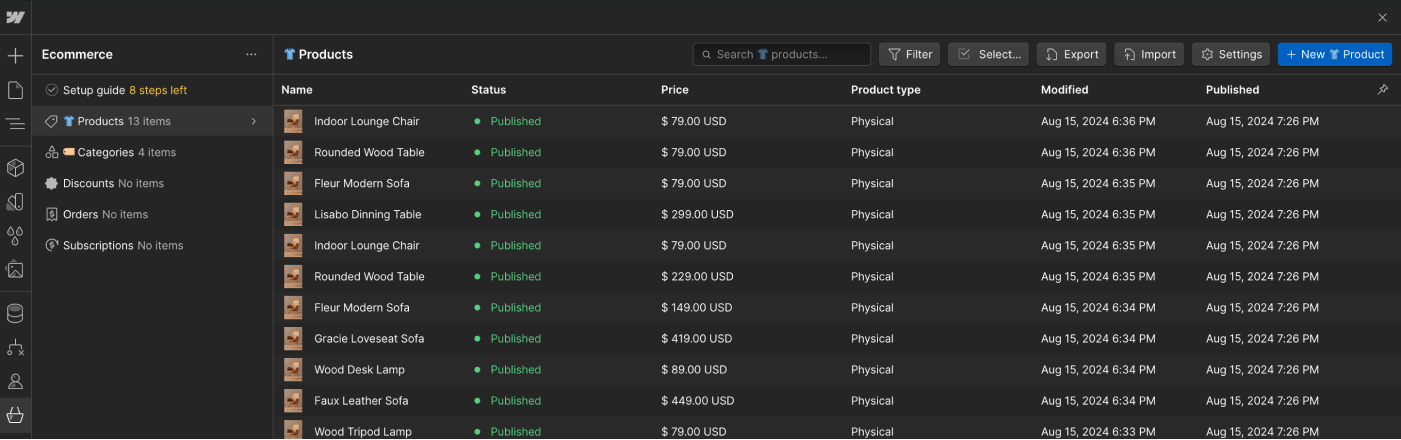The height and width of the screenshot is (440, 1401).
Task: Click the $ 419.00 USD price cell
Action: coord(697,338)
